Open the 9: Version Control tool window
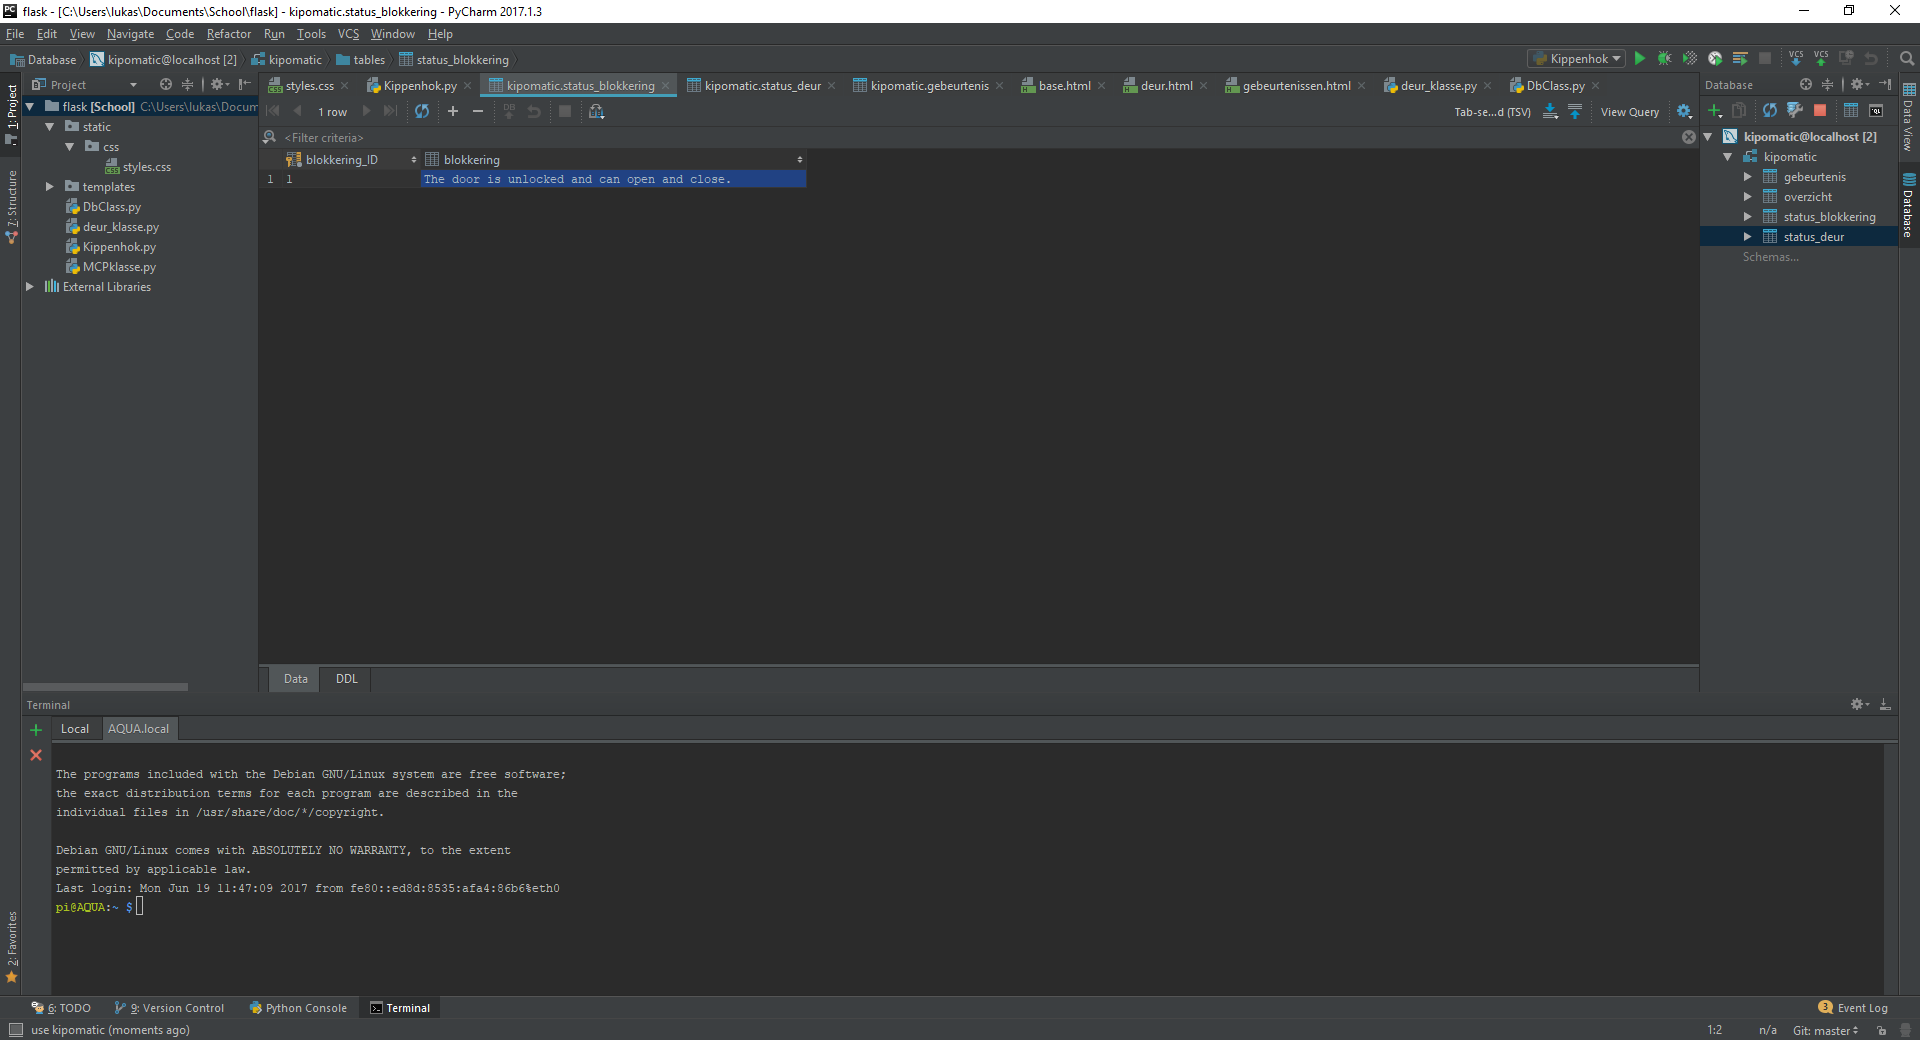 170,1008
